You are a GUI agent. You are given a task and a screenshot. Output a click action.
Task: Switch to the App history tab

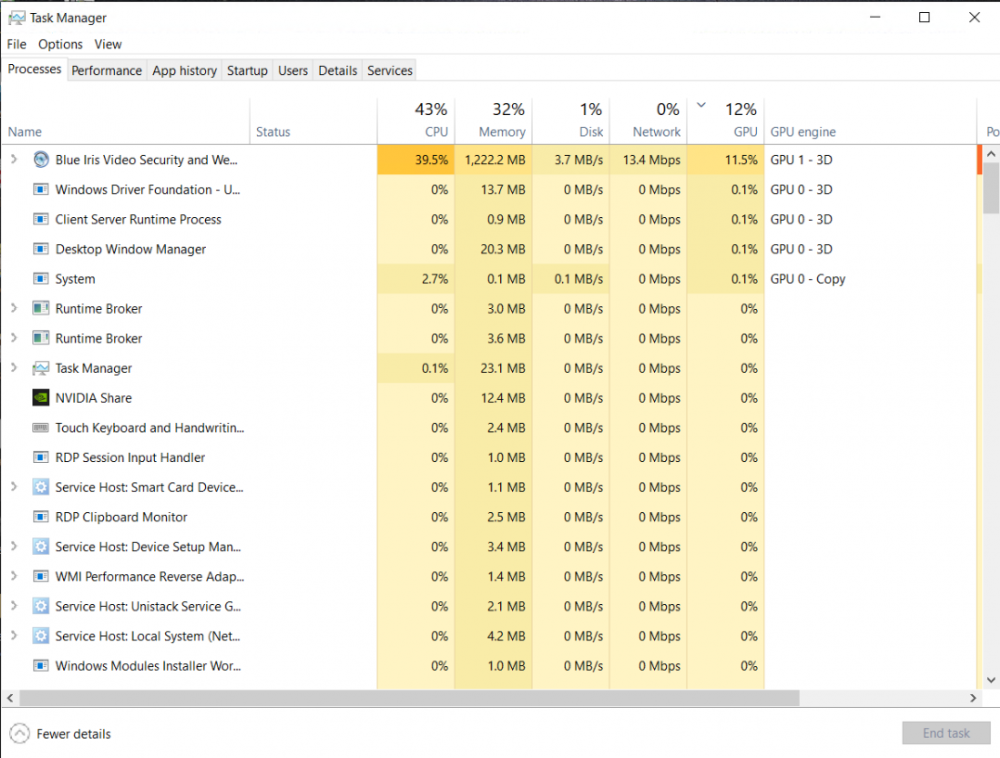184,71
